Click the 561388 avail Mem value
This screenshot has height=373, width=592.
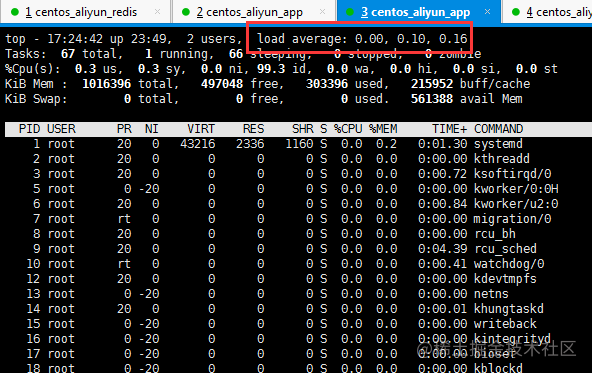432,99
